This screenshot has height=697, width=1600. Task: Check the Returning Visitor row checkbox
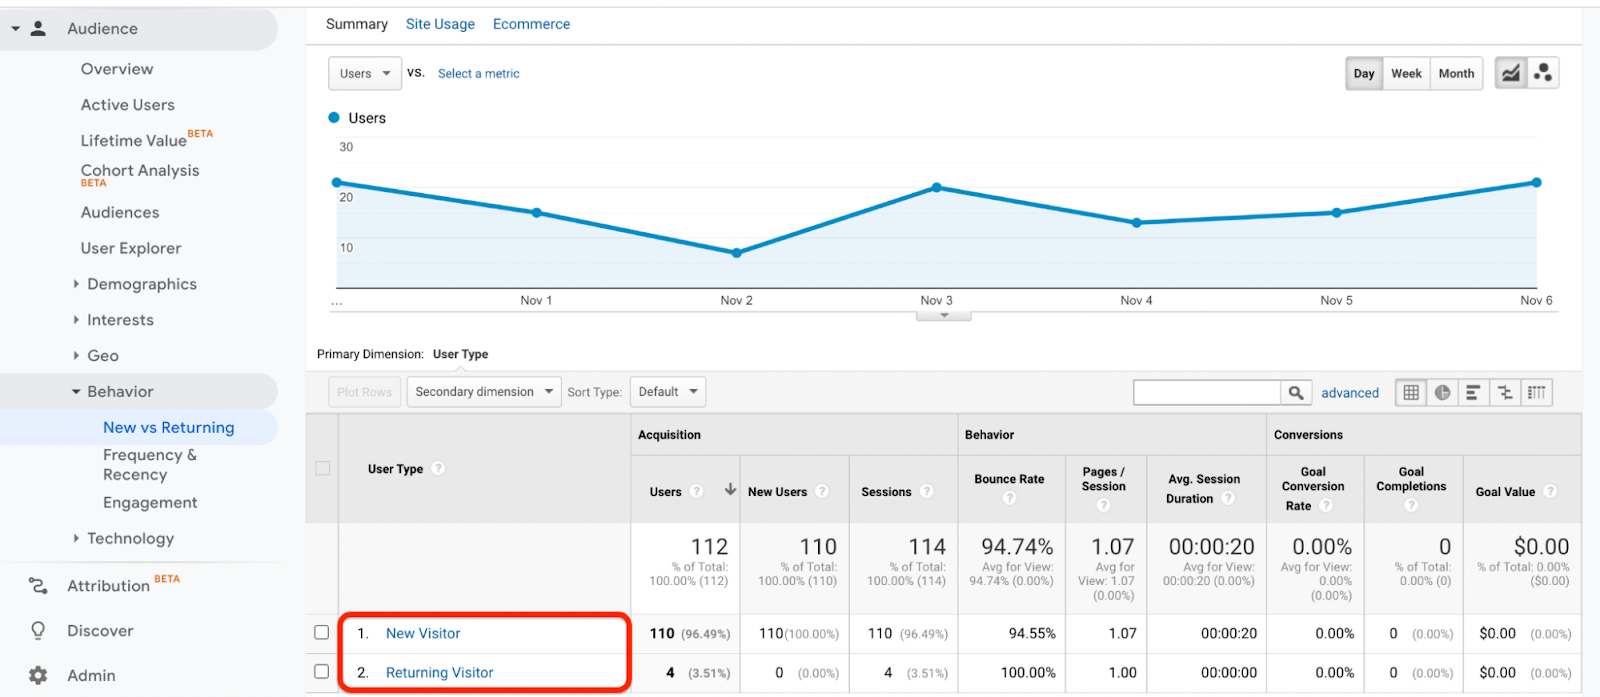pyautogui.click(x=321, y=671)
